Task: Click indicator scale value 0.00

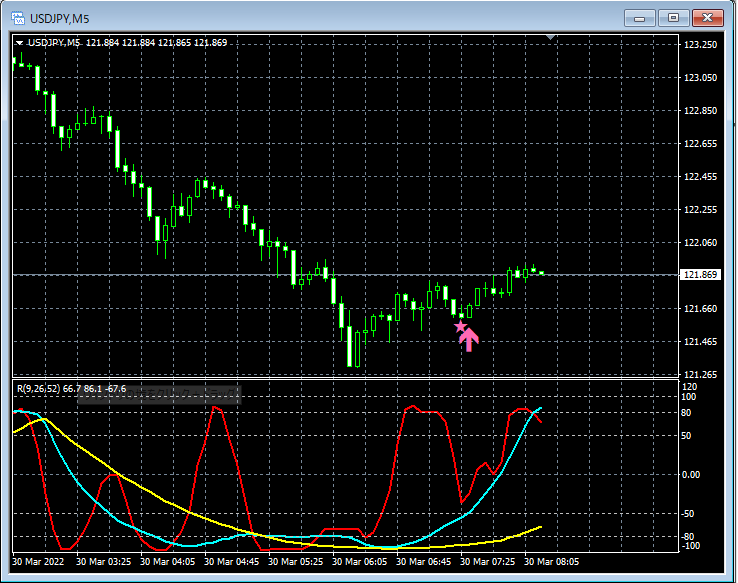Action: point(691,475)
